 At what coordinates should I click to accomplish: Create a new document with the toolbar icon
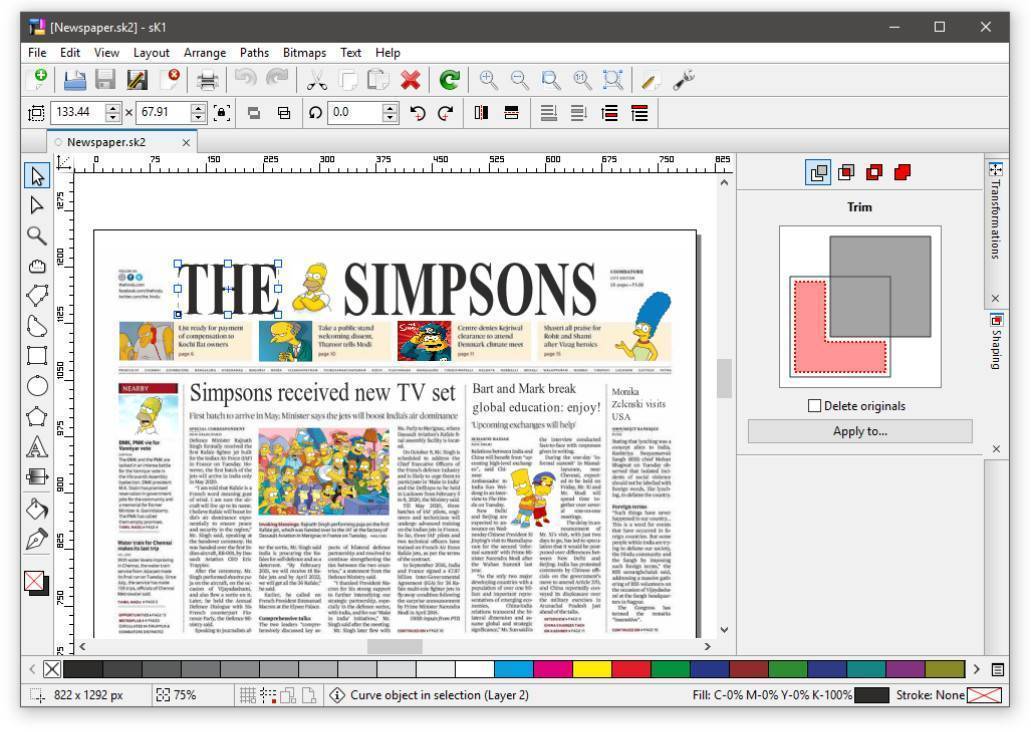(37, 80)
